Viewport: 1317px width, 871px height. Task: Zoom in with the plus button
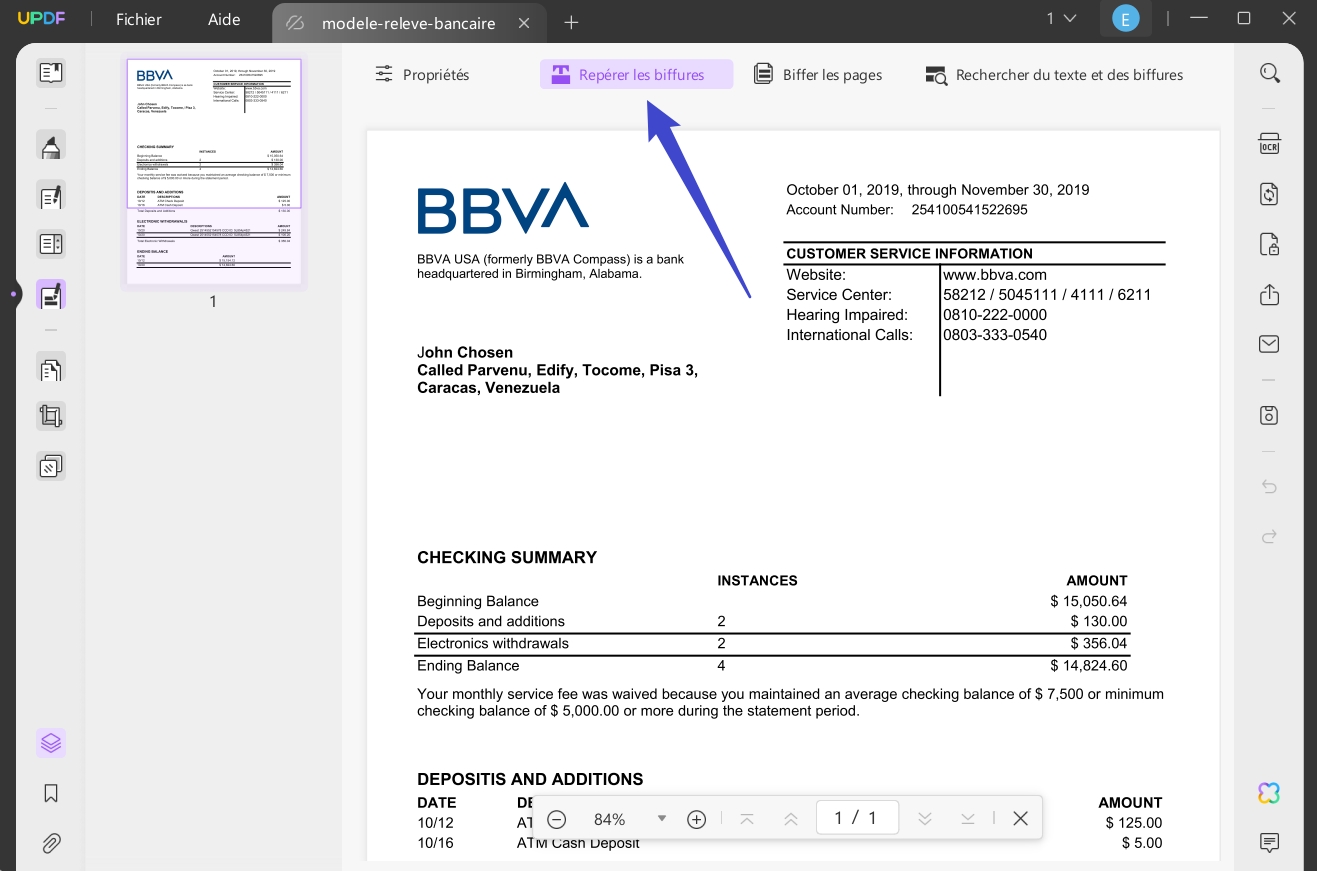coord(697,819)
